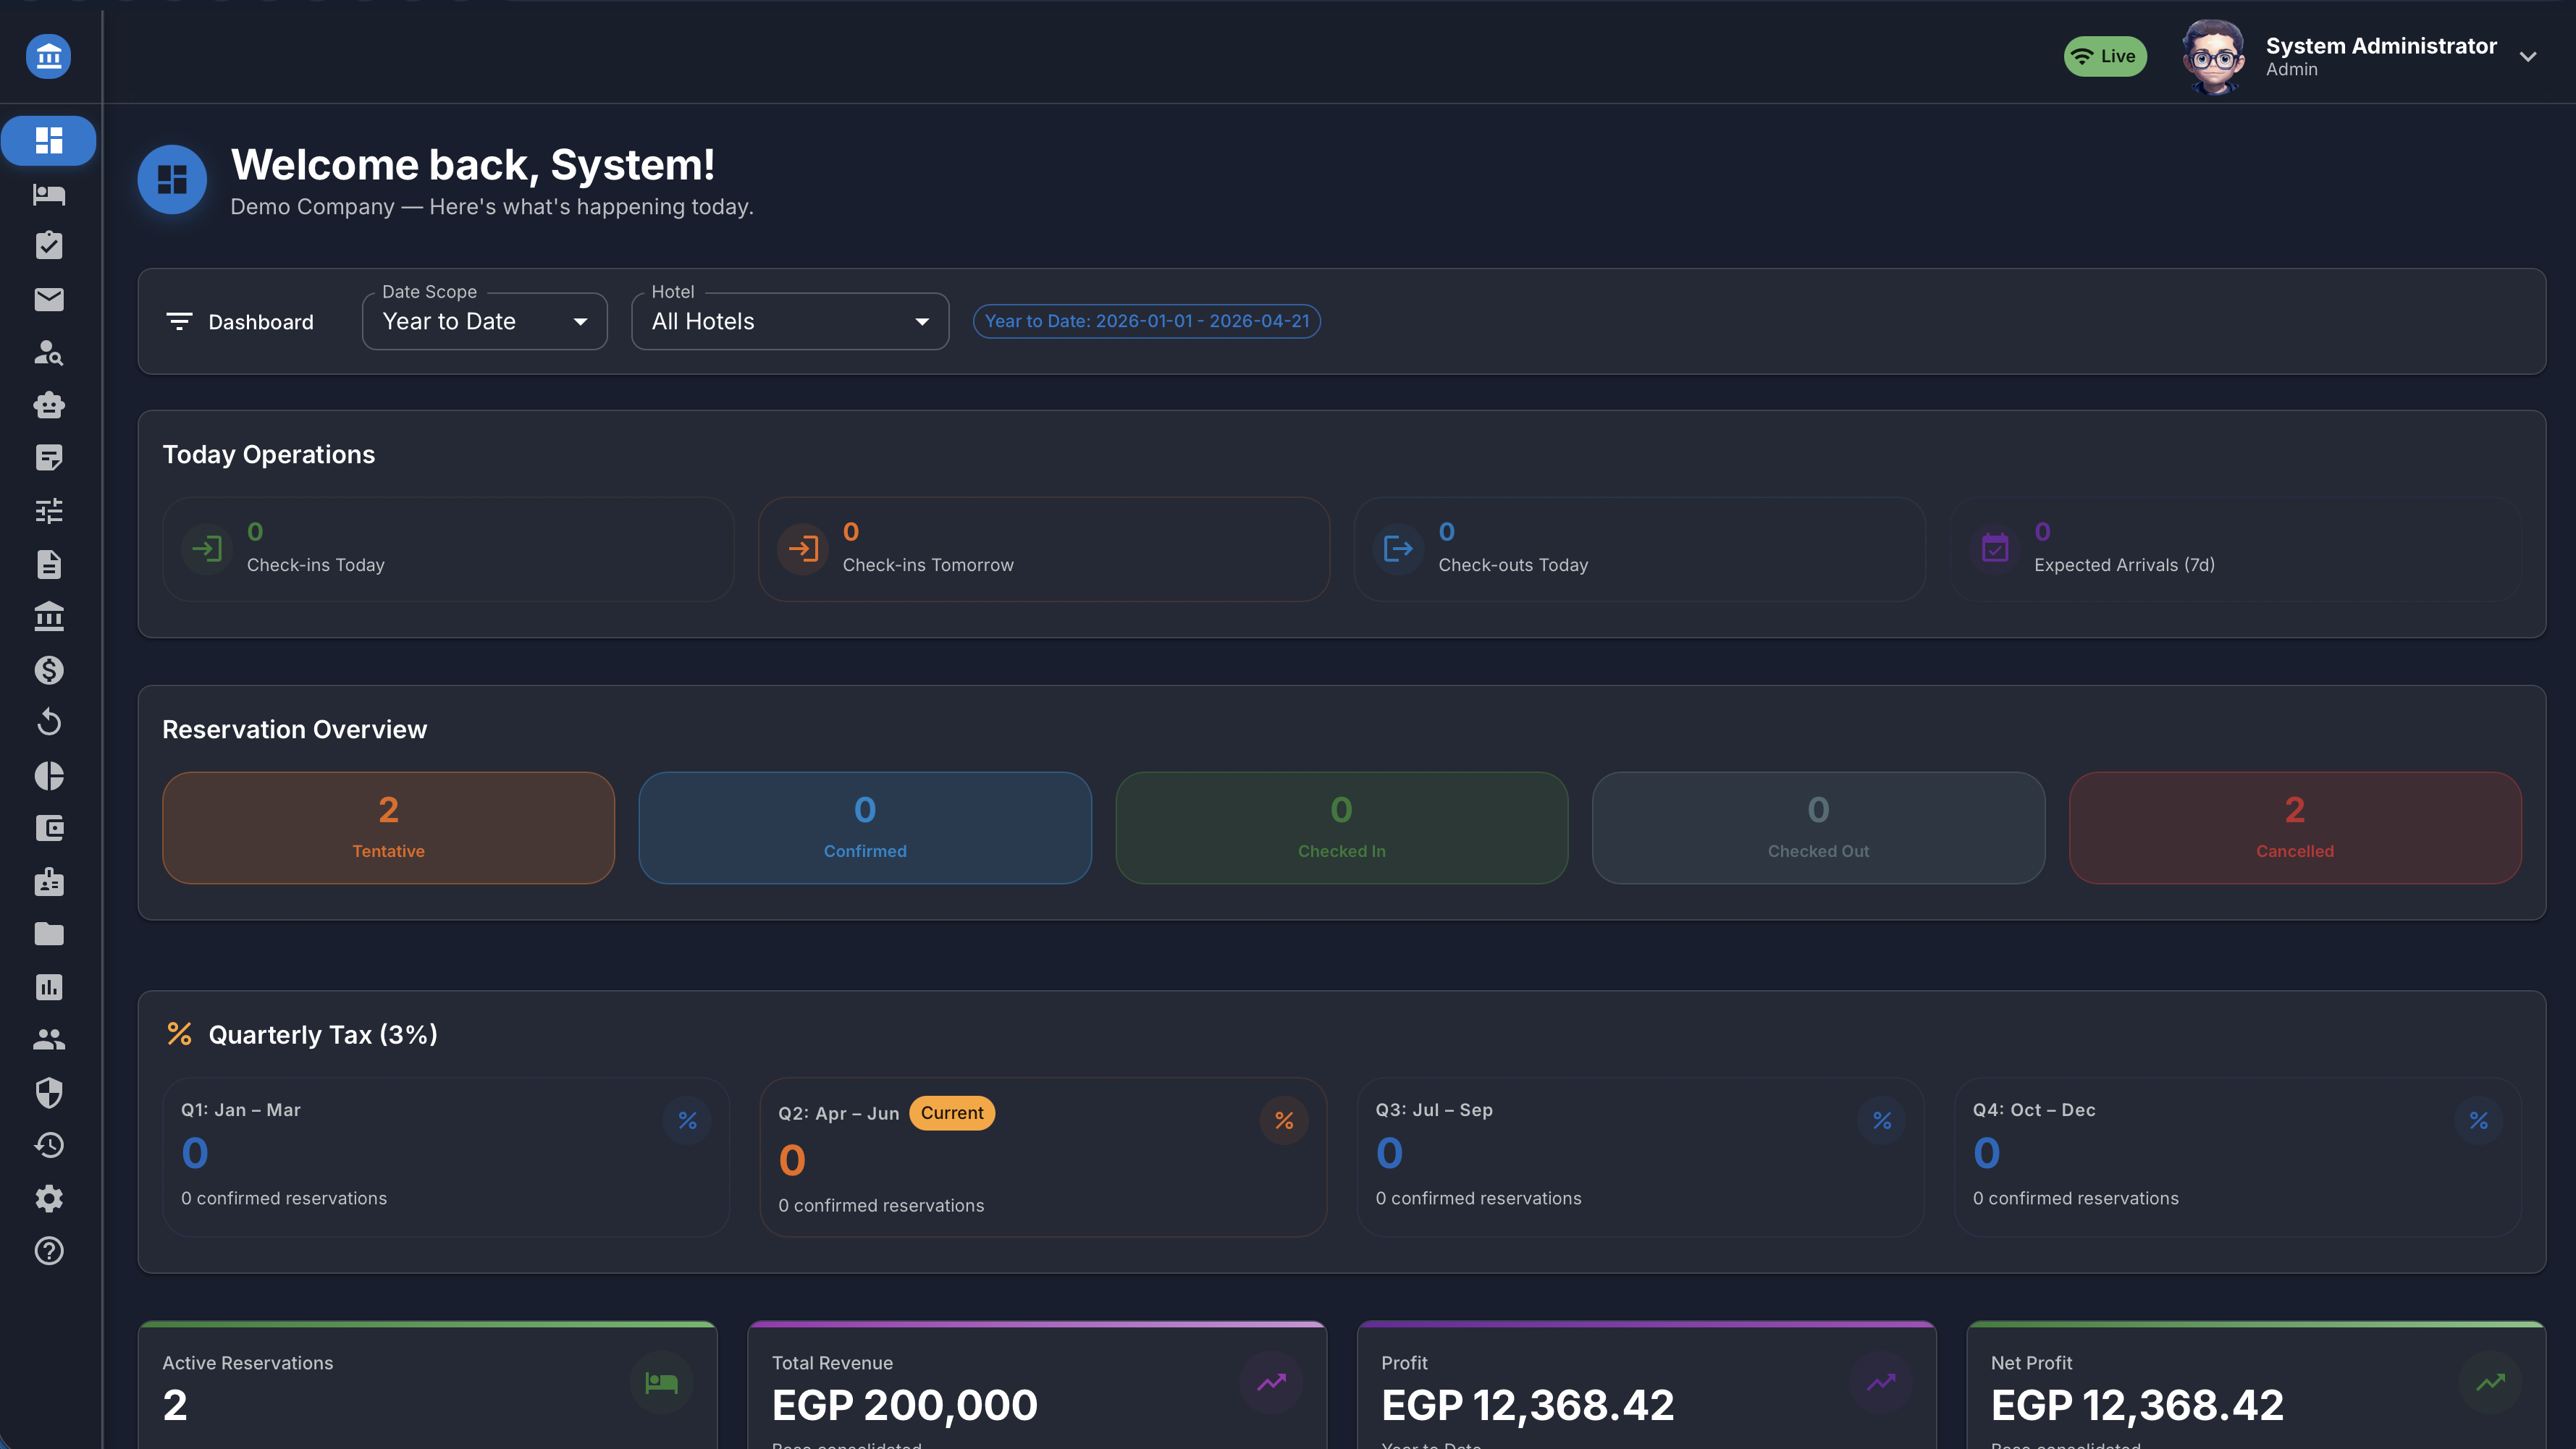Open the folder sidebar icon

(48, 934)
